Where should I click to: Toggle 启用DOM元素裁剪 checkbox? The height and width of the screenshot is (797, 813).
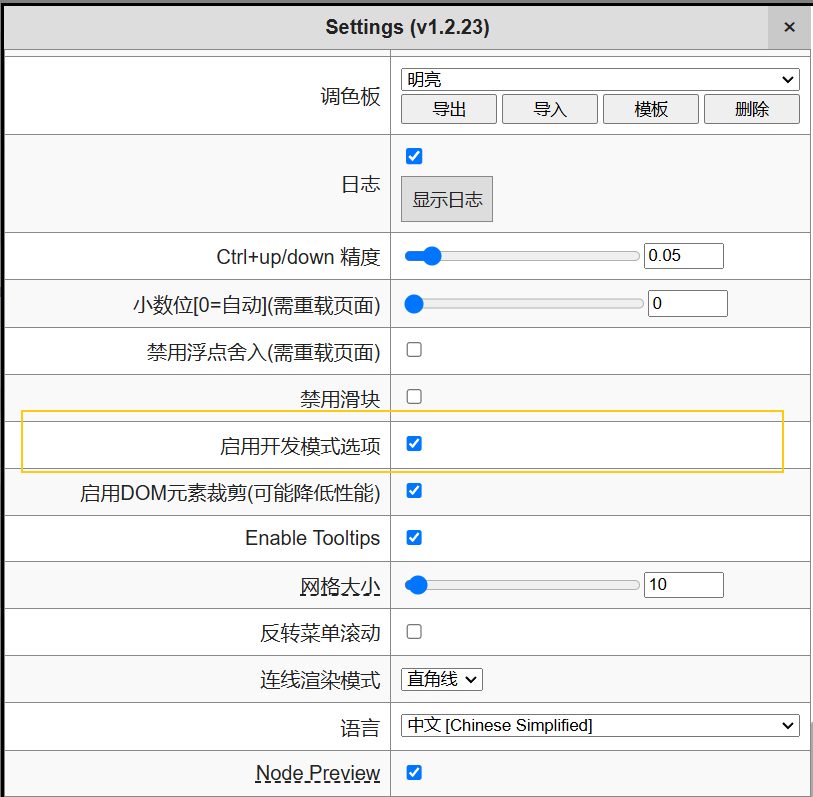pyautogui.click(x=414, y=491)
